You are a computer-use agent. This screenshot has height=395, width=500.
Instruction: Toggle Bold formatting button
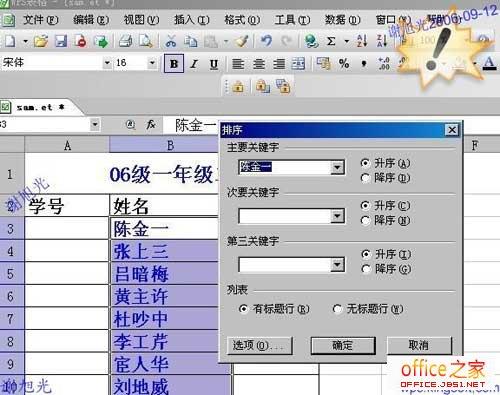pos(174,63)
